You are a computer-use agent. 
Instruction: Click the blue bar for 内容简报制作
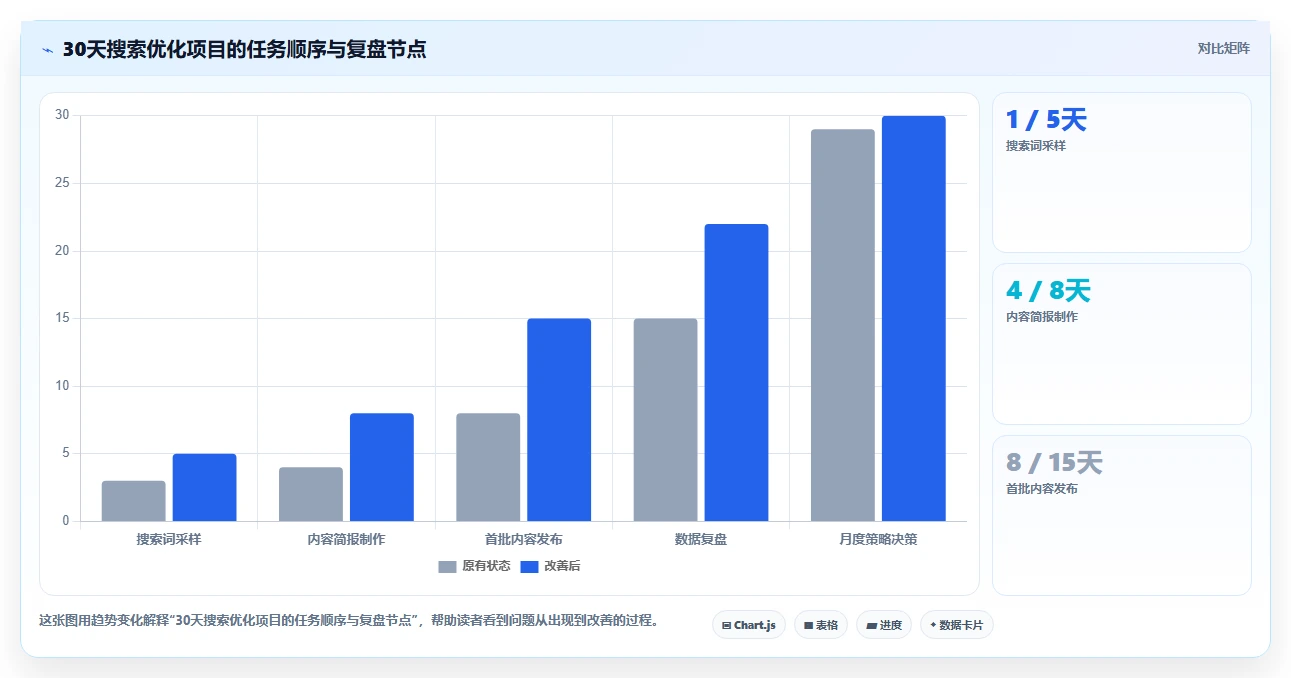tap(382, 467)
